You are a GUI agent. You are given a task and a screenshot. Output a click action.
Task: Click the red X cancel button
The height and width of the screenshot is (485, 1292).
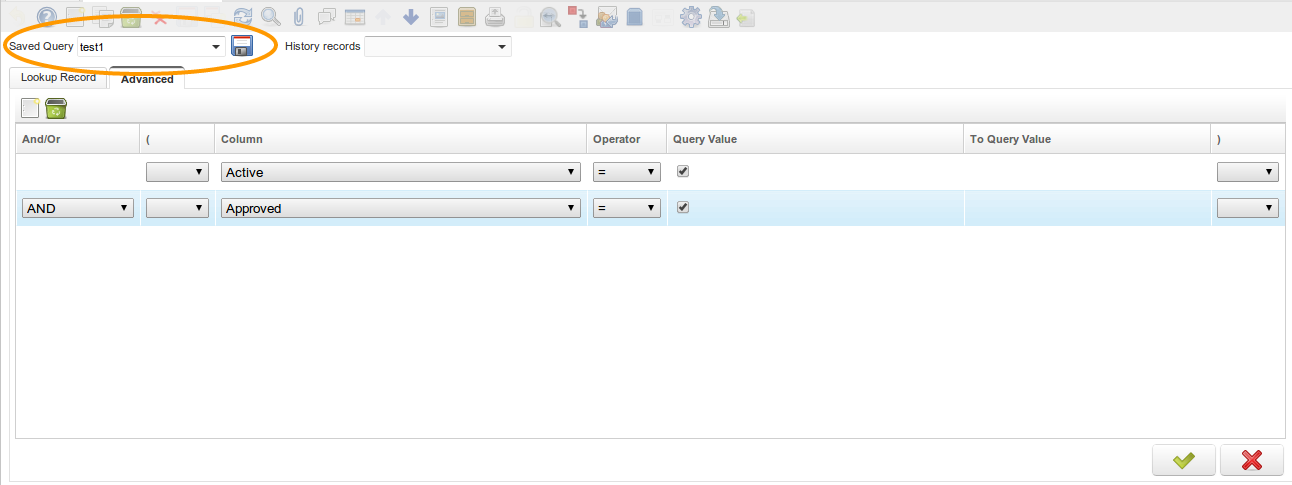1251,460
